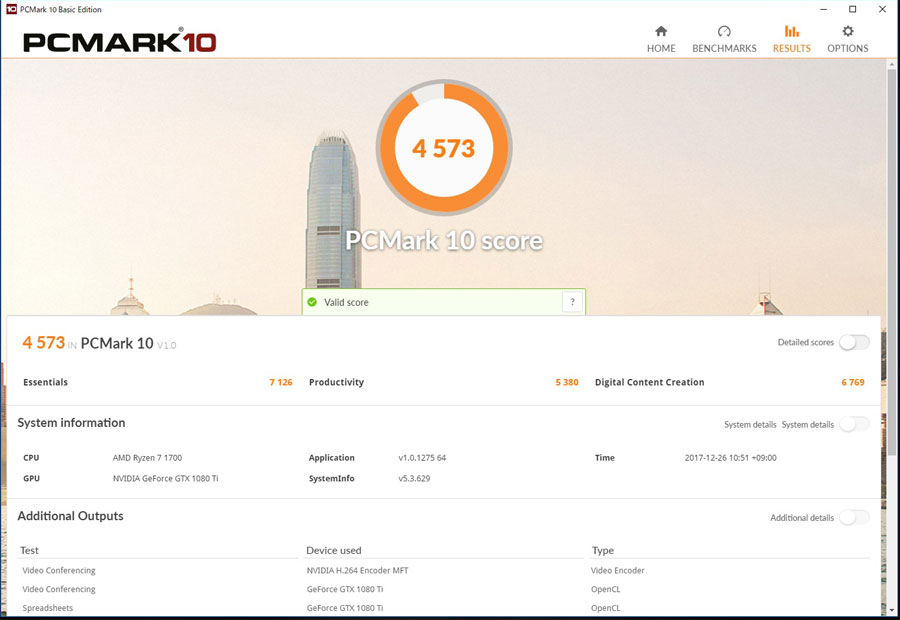Screen dimensions: 900x620
Task: Click the Essentials score 7 126
Action: coord(281,382)
